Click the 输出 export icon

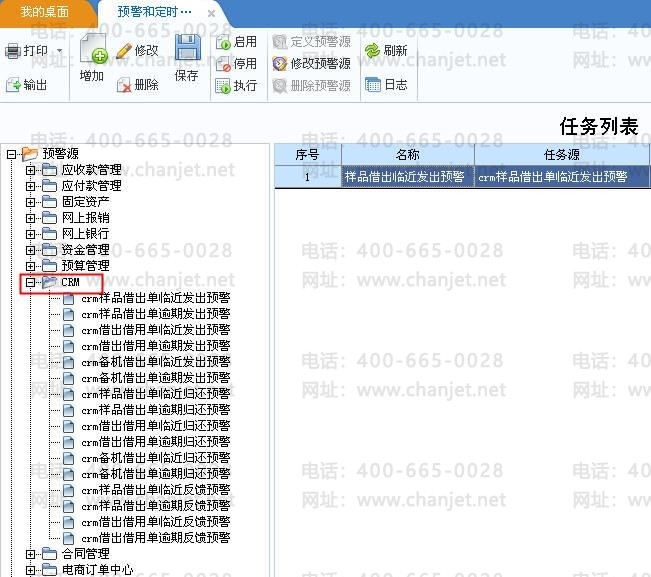pos(13,85)
